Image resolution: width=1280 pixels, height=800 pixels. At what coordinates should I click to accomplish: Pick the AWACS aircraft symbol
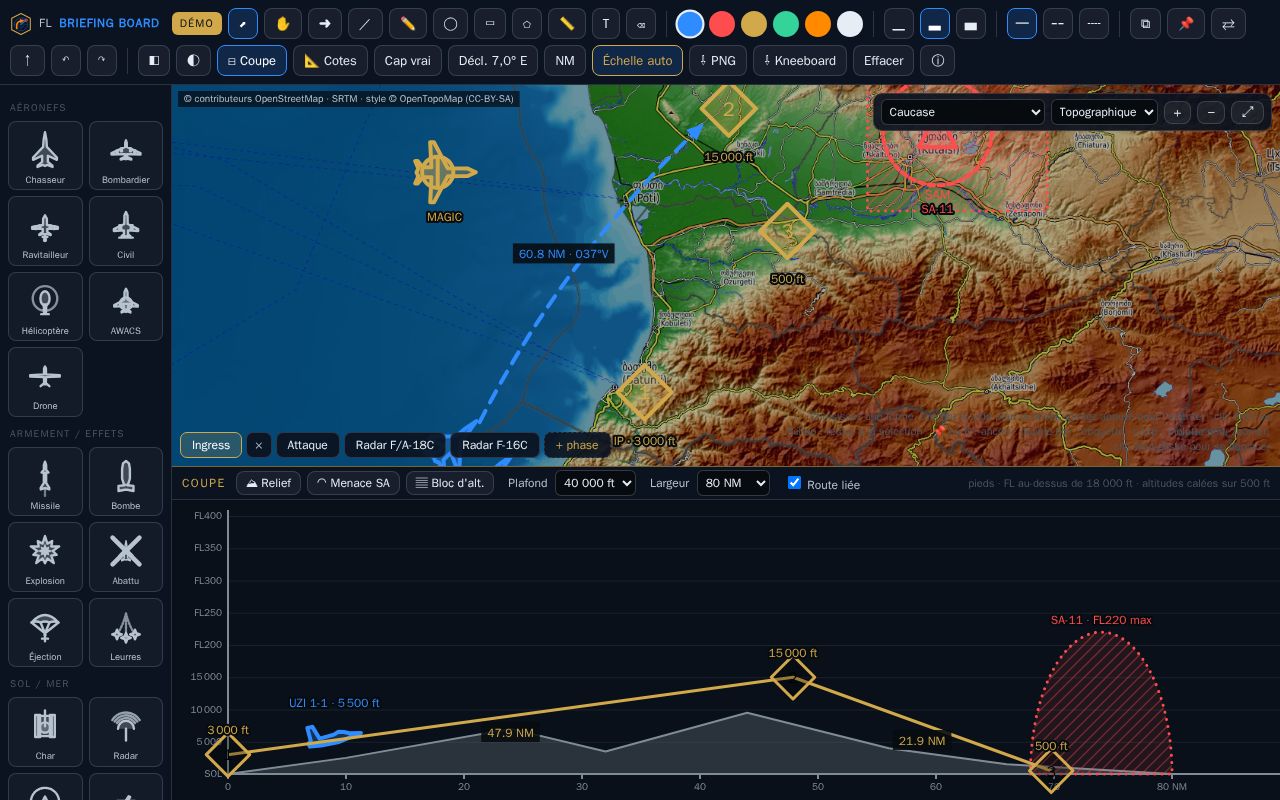(x=126, y=306)
